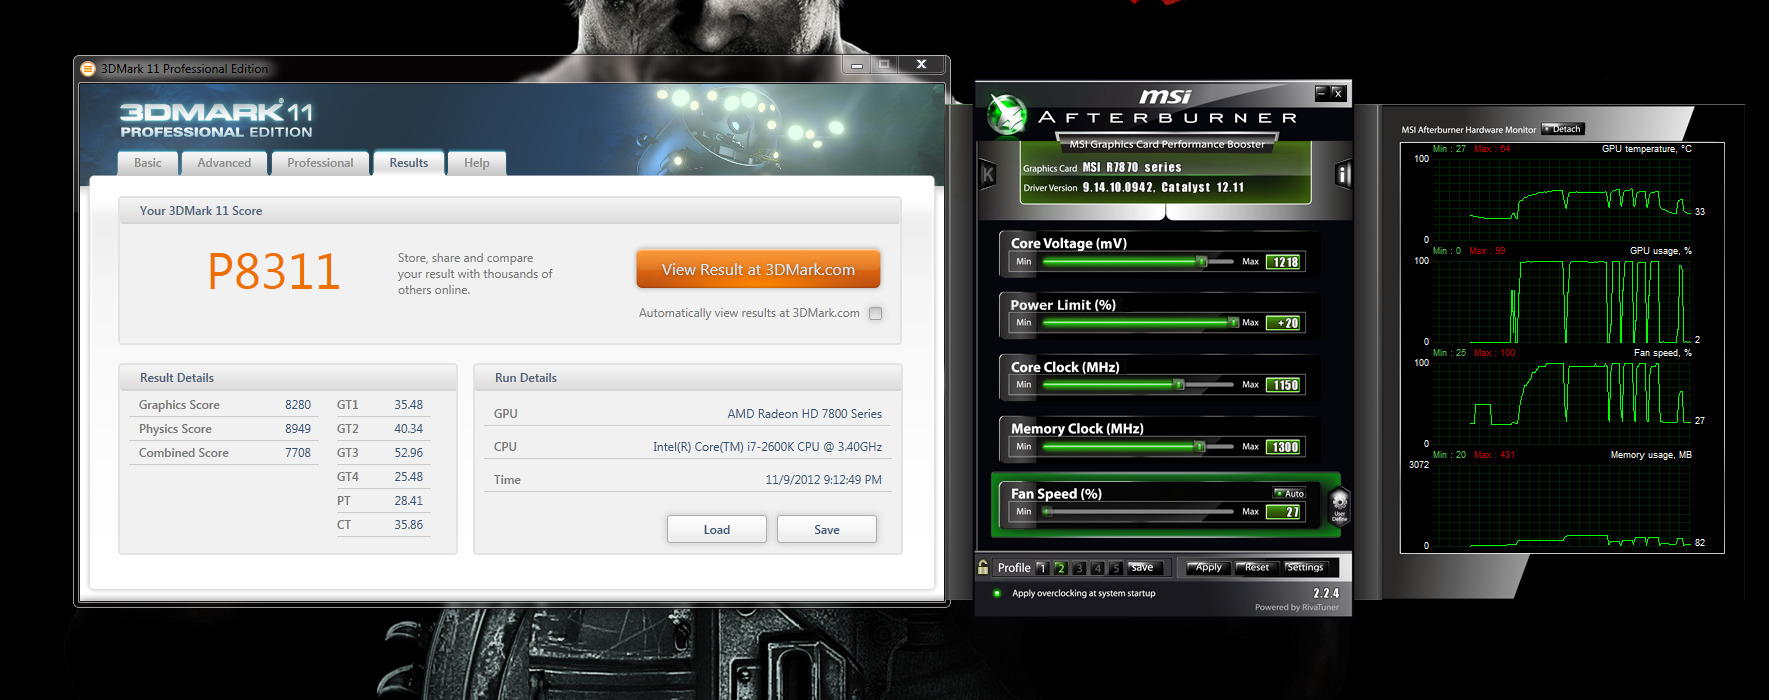Click the GT1 result 35.48
This screenshot has height=700, width=1769.
pos(408,405)
